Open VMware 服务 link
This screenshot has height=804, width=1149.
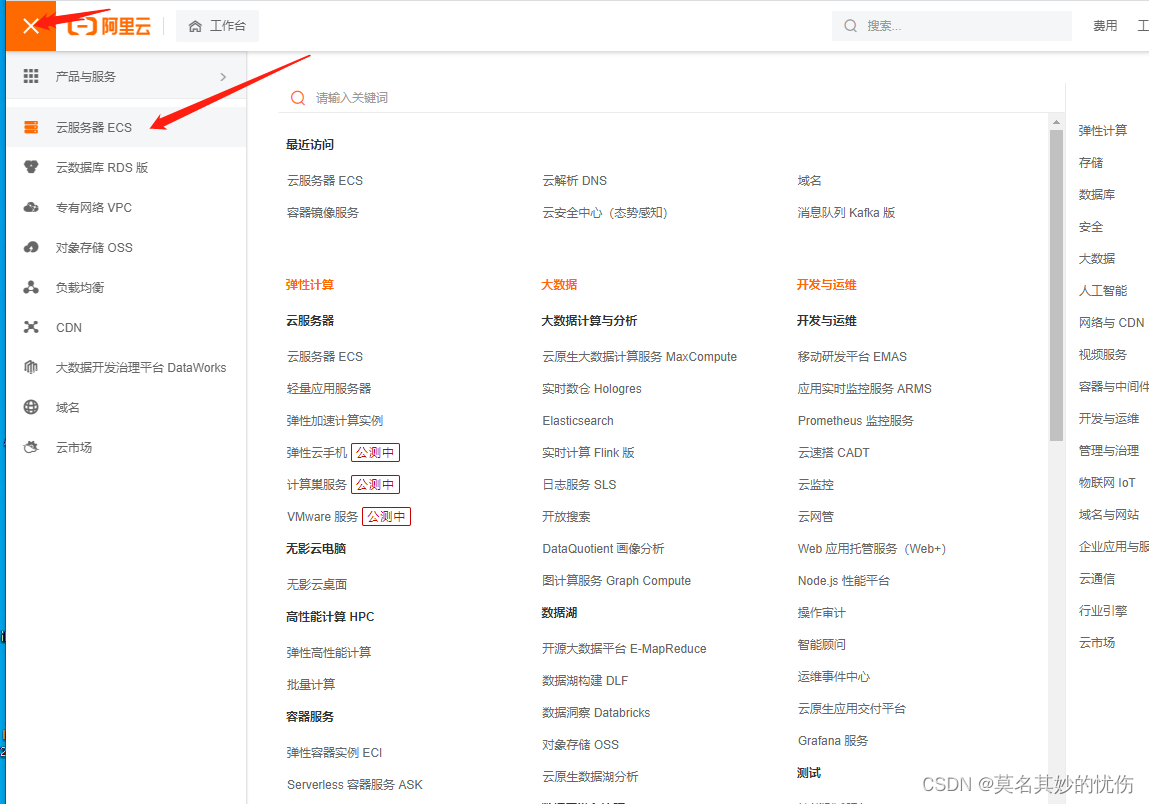coord(322,517)
